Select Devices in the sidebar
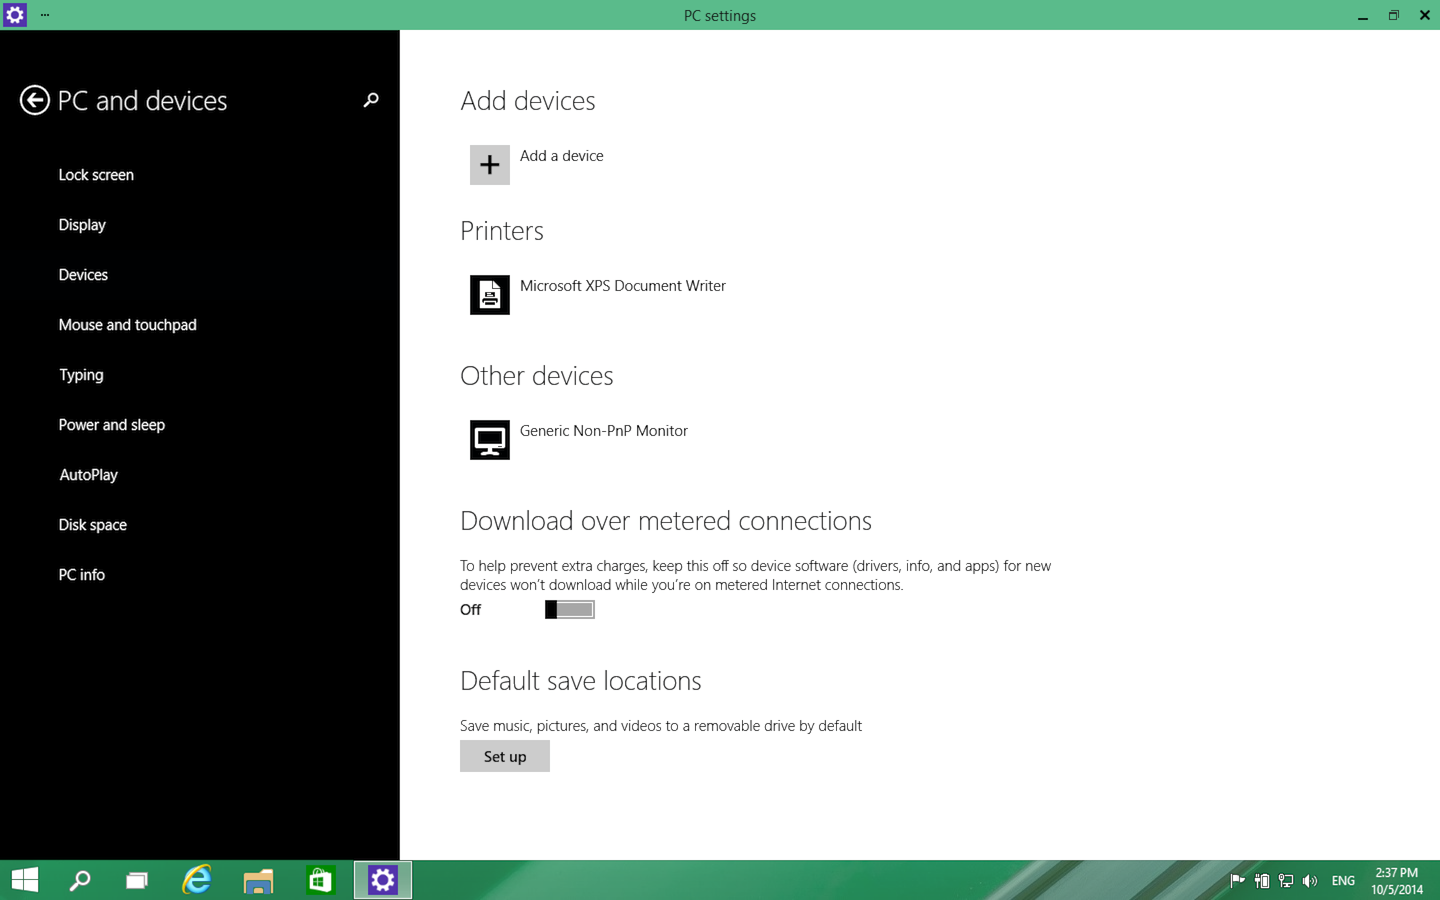1440x900 pixels. click(x=83, y=275)
